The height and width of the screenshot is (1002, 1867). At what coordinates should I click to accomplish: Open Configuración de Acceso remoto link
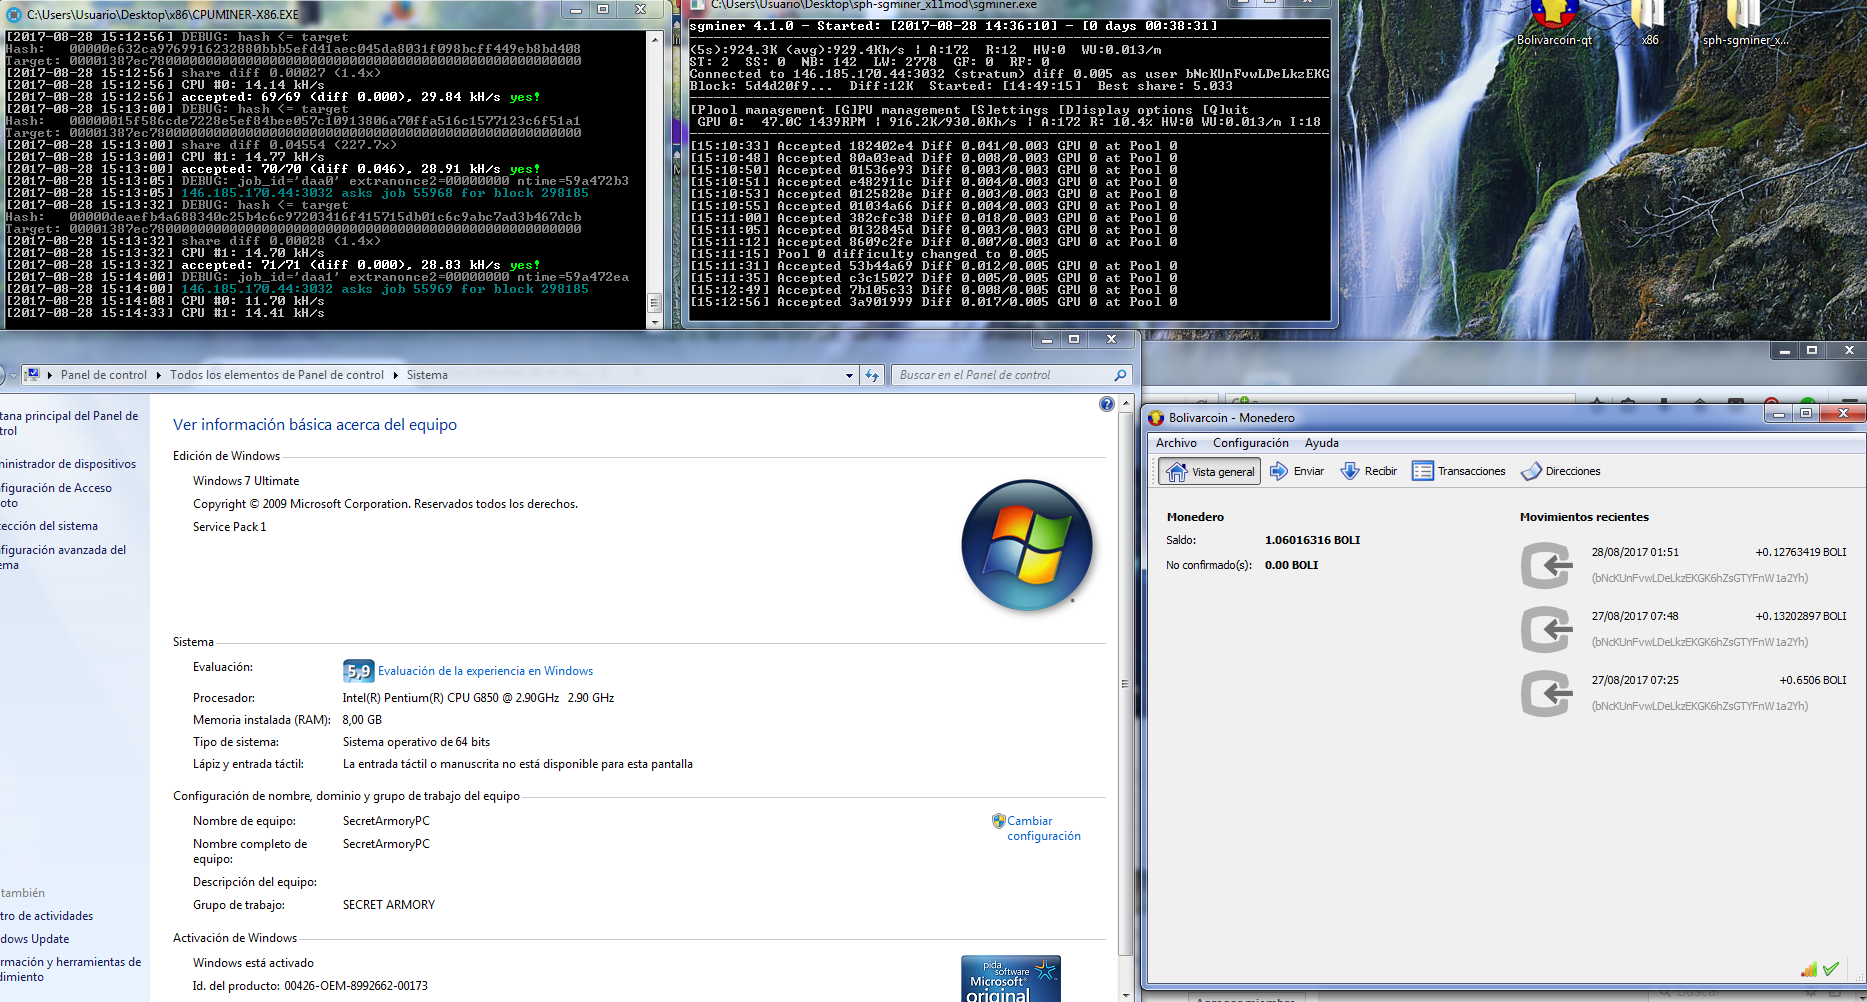56,495
